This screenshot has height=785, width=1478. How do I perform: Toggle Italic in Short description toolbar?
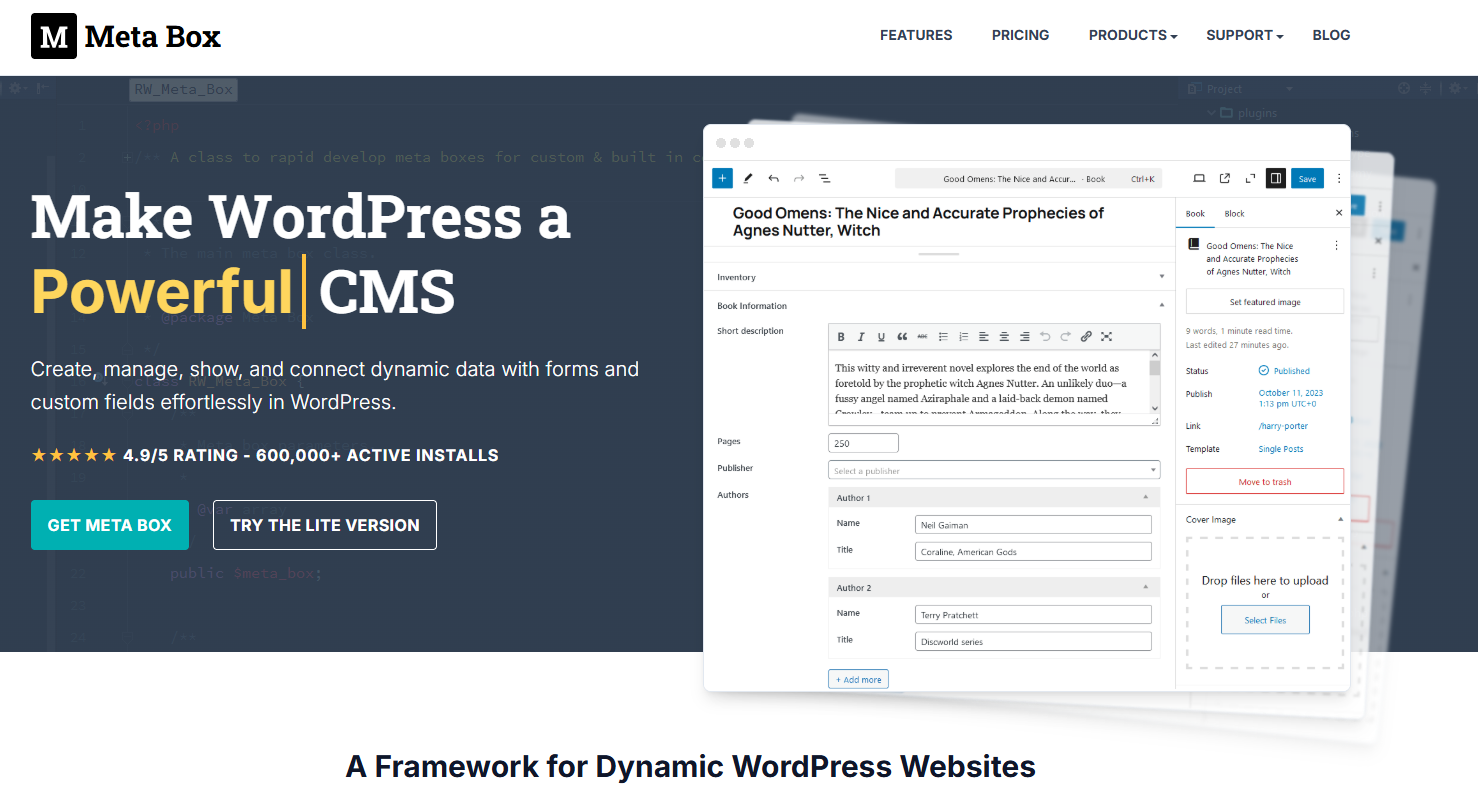[861, 336]
